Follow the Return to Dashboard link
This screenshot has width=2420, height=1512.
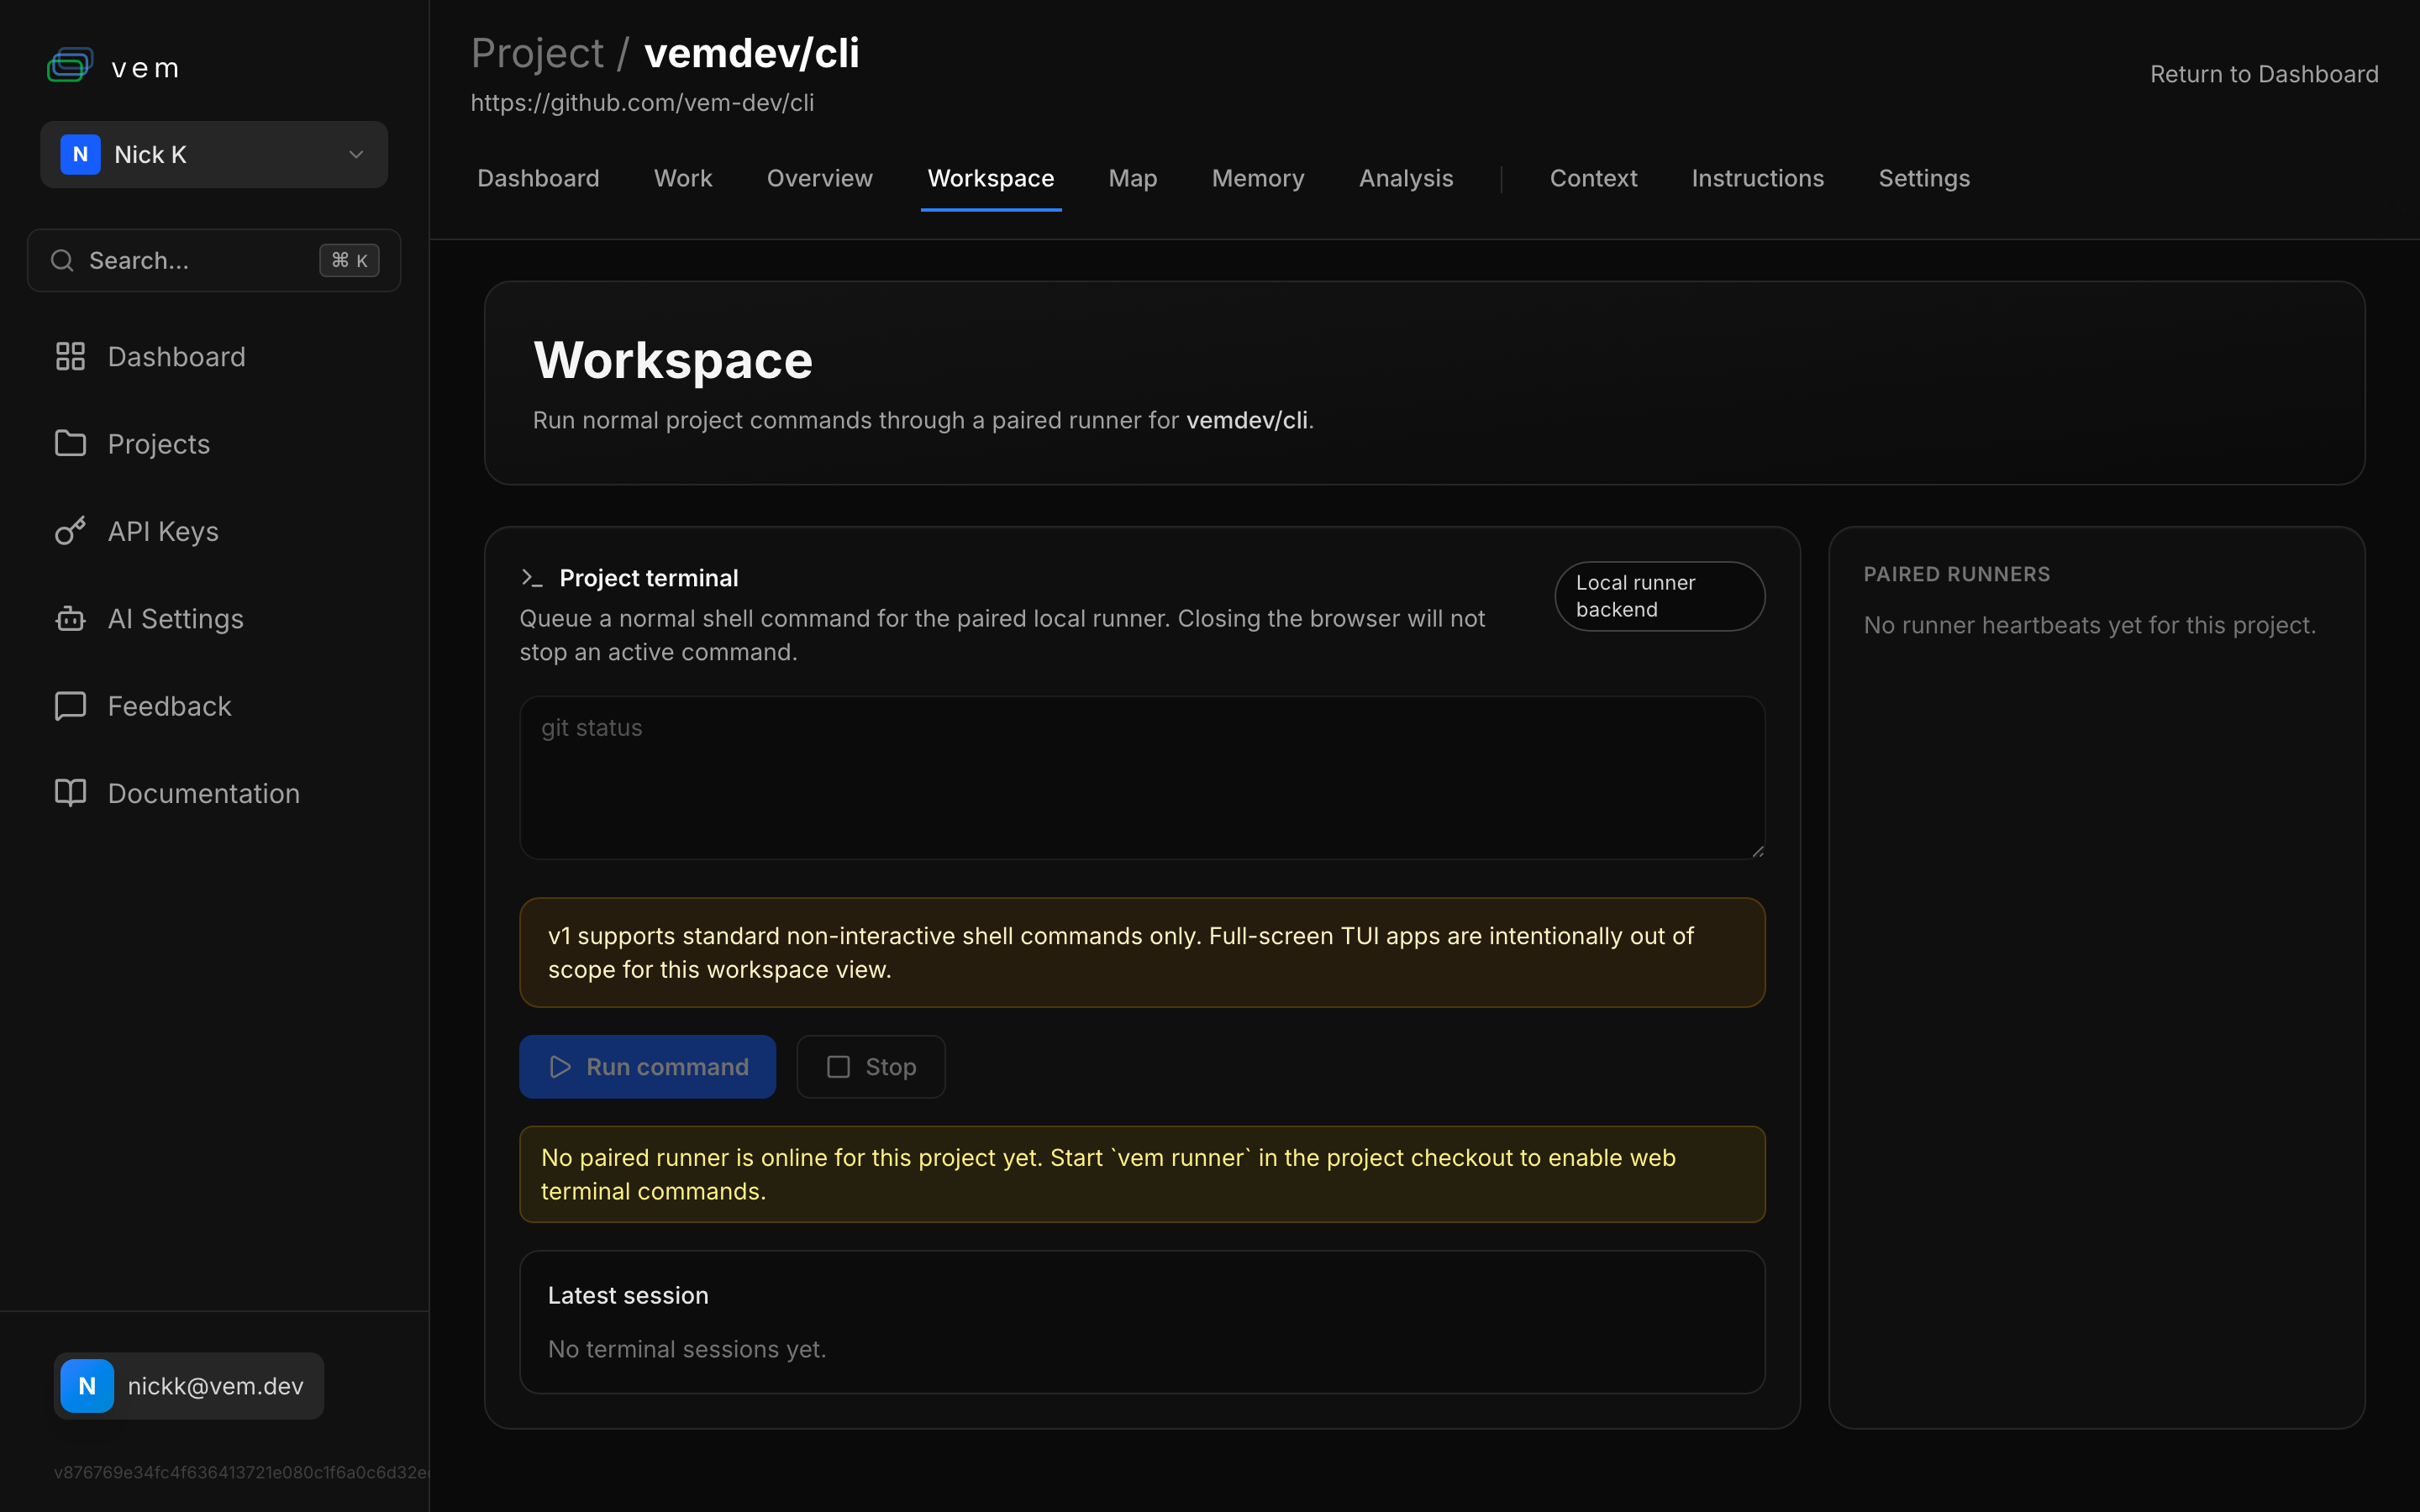[x=2263, y=74]
